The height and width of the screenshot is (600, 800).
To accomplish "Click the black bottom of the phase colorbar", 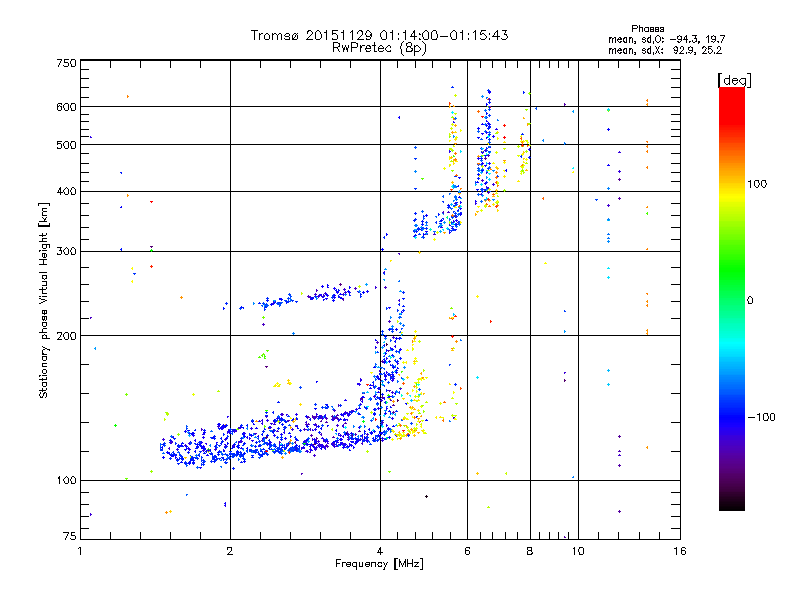I will (732, 505).
